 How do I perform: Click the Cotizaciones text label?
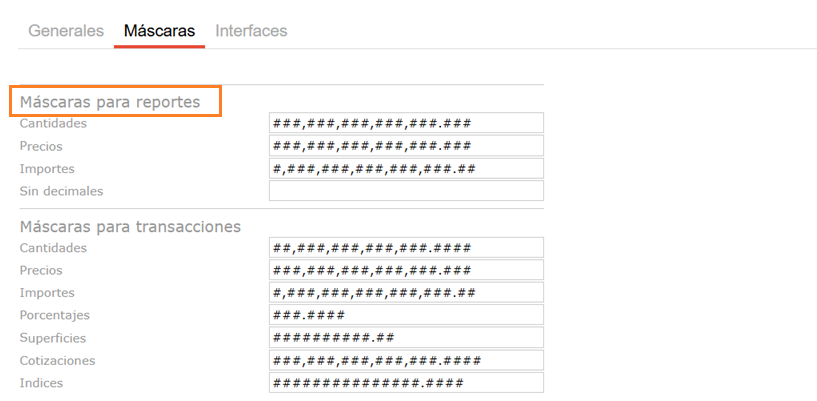(x=58, y=360)
